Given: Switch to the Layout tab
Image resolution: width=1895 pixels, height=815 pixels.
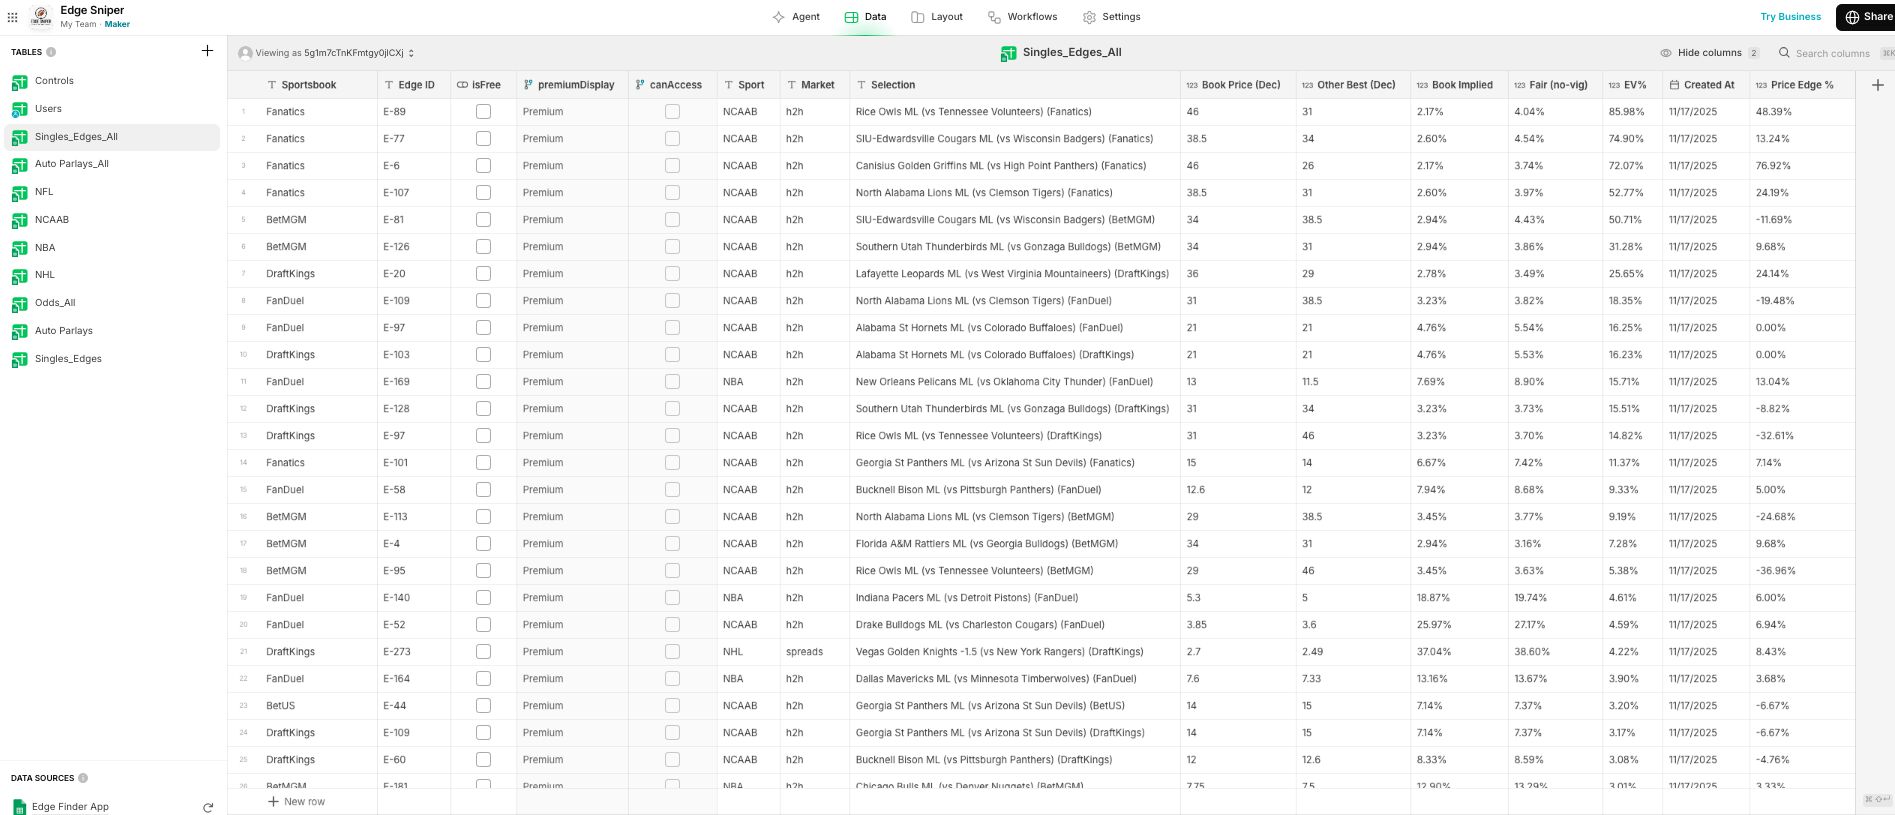Looking at the screenshot, I should pos(937,17).
